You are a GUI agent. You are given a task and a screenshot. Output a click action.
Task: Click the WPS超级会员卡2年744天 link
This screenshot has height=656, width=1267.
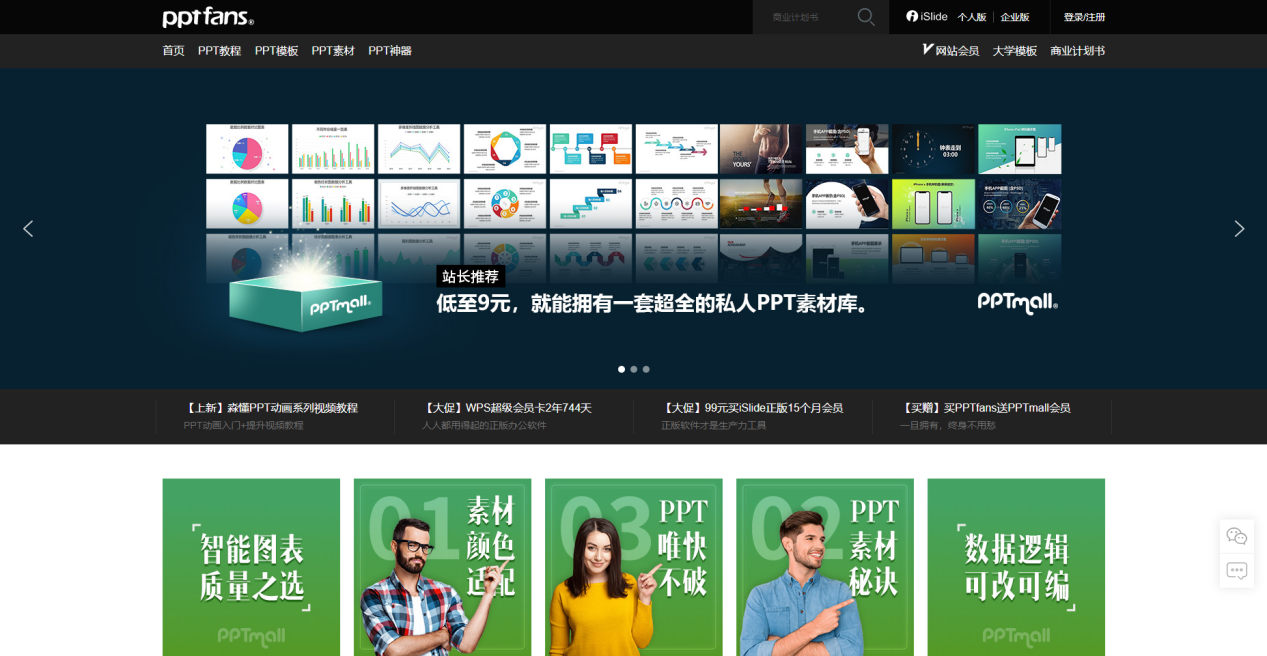507,408
